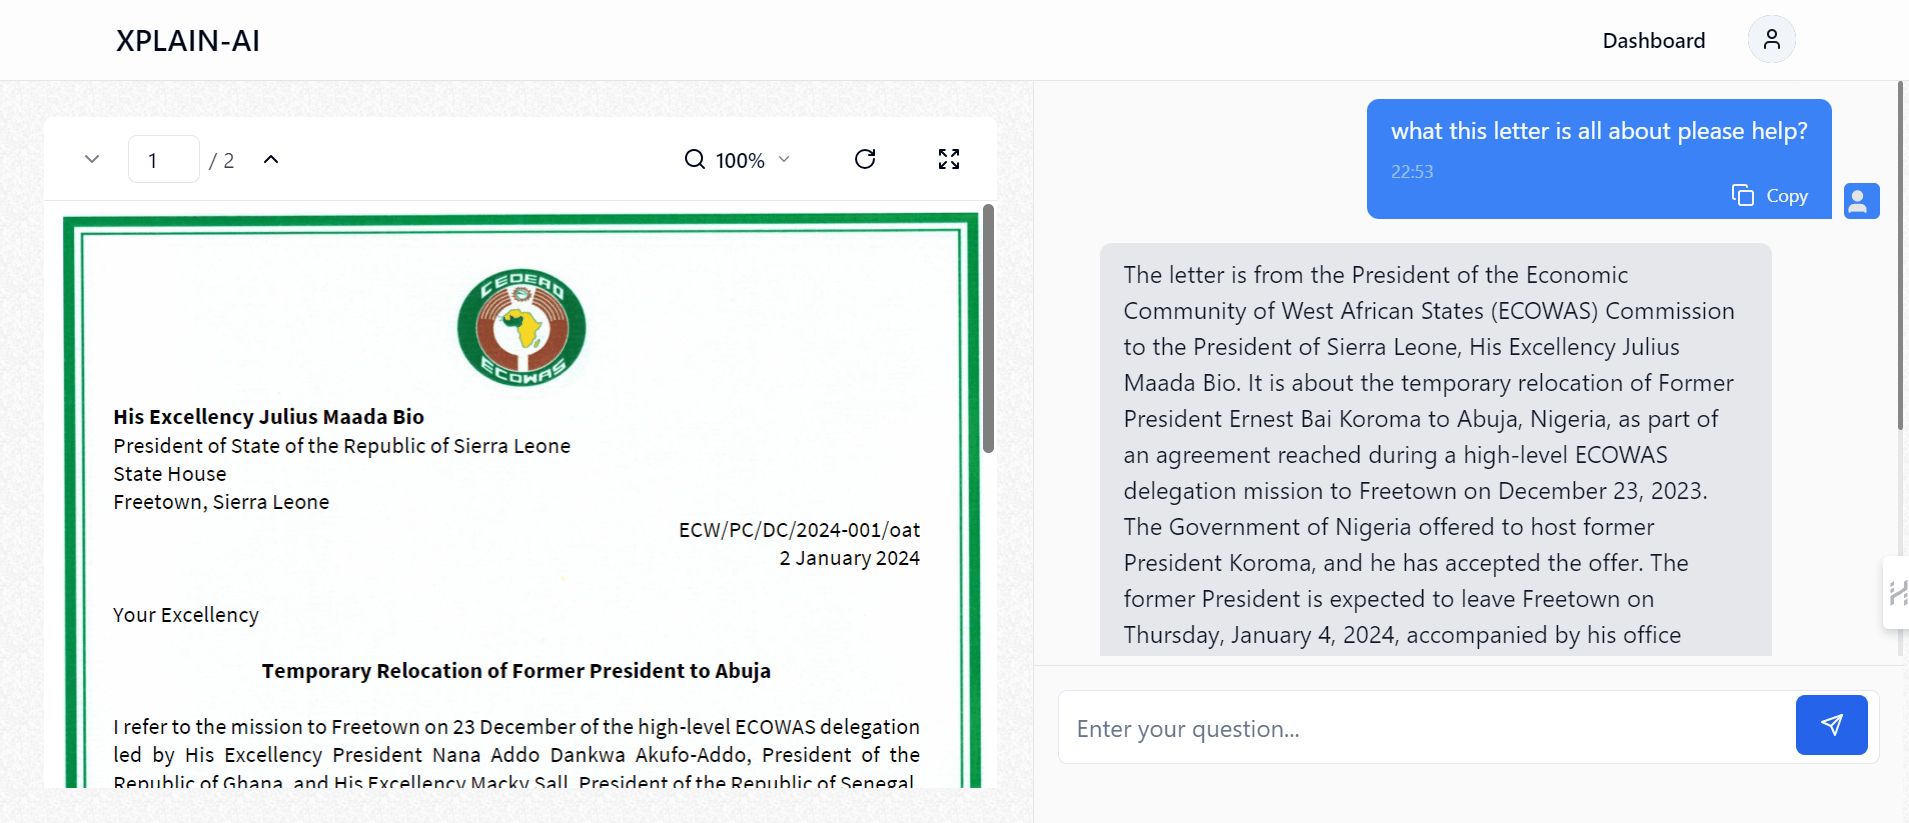
Task: Click the paper-plane send button
Action: [1831, 725]
